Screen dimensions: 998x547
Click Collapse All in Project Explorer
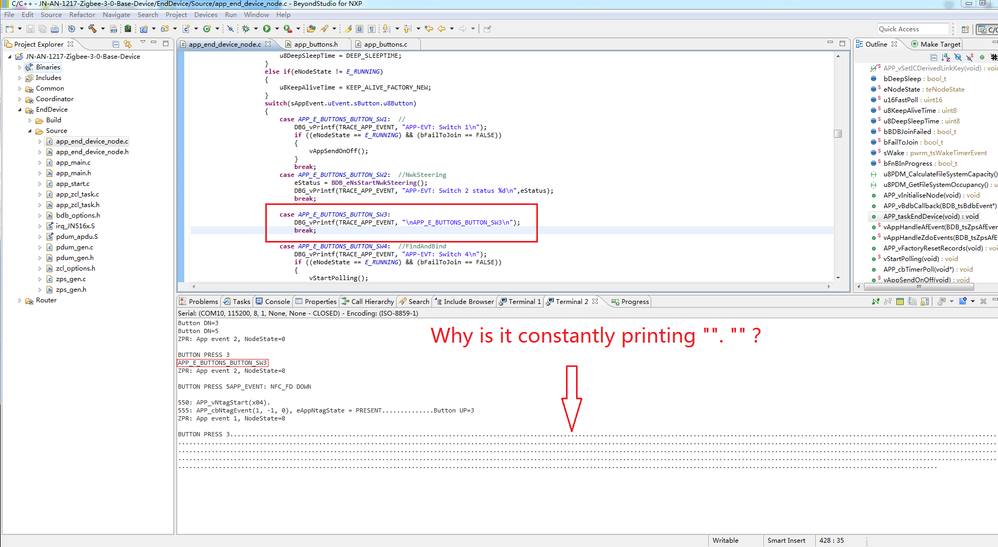pos(116,44)
